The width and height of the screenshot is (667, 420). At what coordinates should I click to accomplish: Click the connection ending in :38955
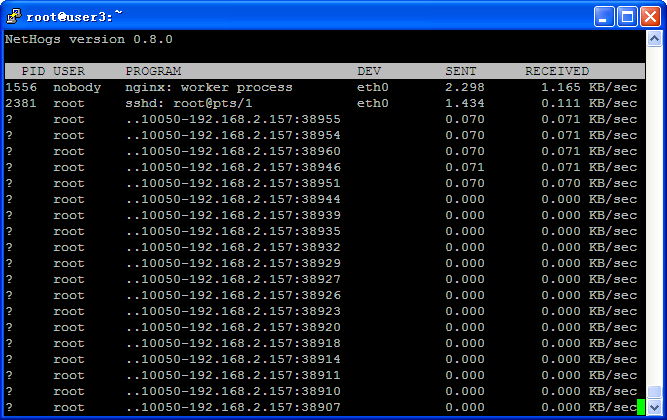pyautogui.click(x=233, y=119)
